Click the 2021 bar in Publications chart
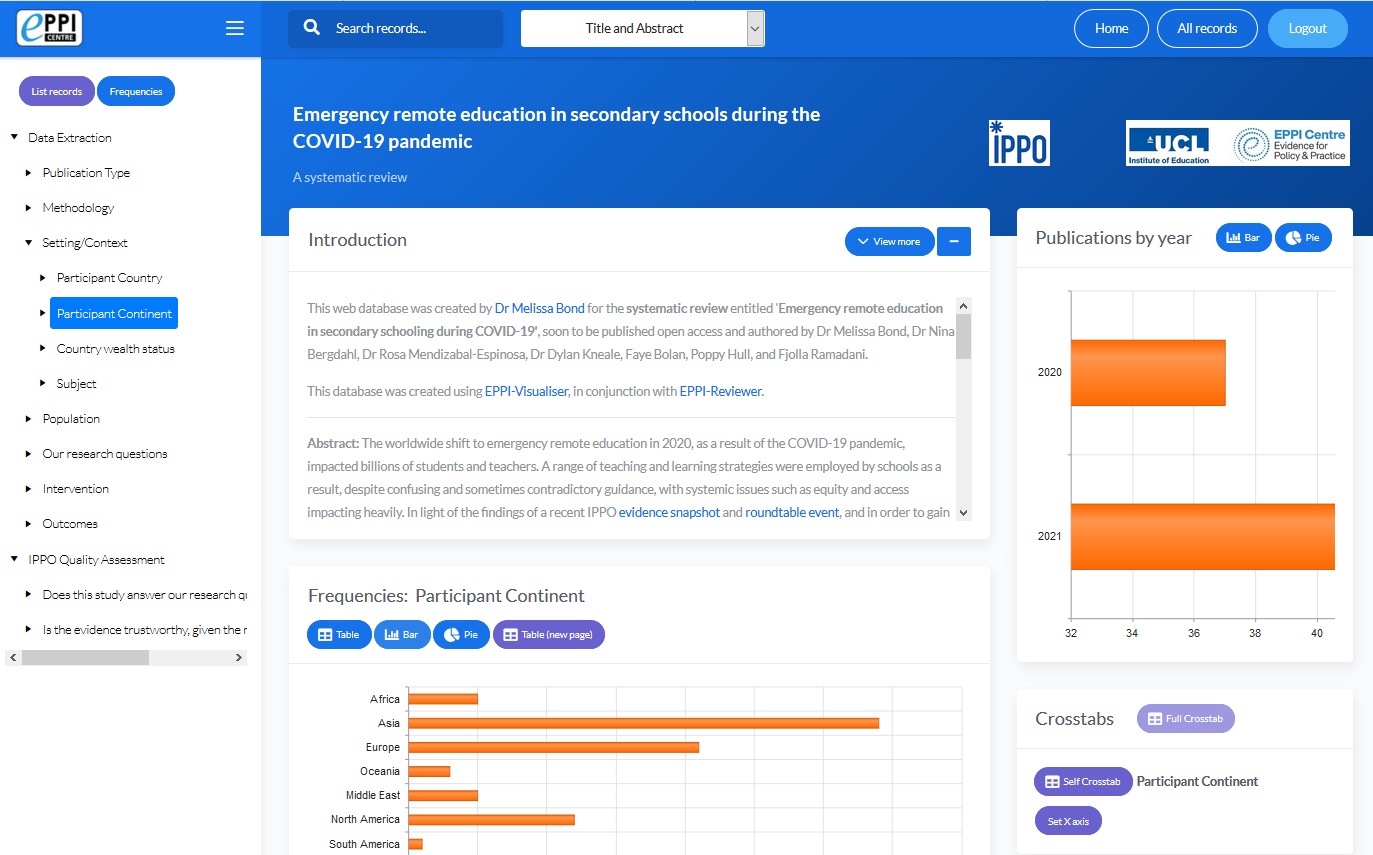Image resolution: width=1373 pixels, height=855 pixels. pos(1203,537)
